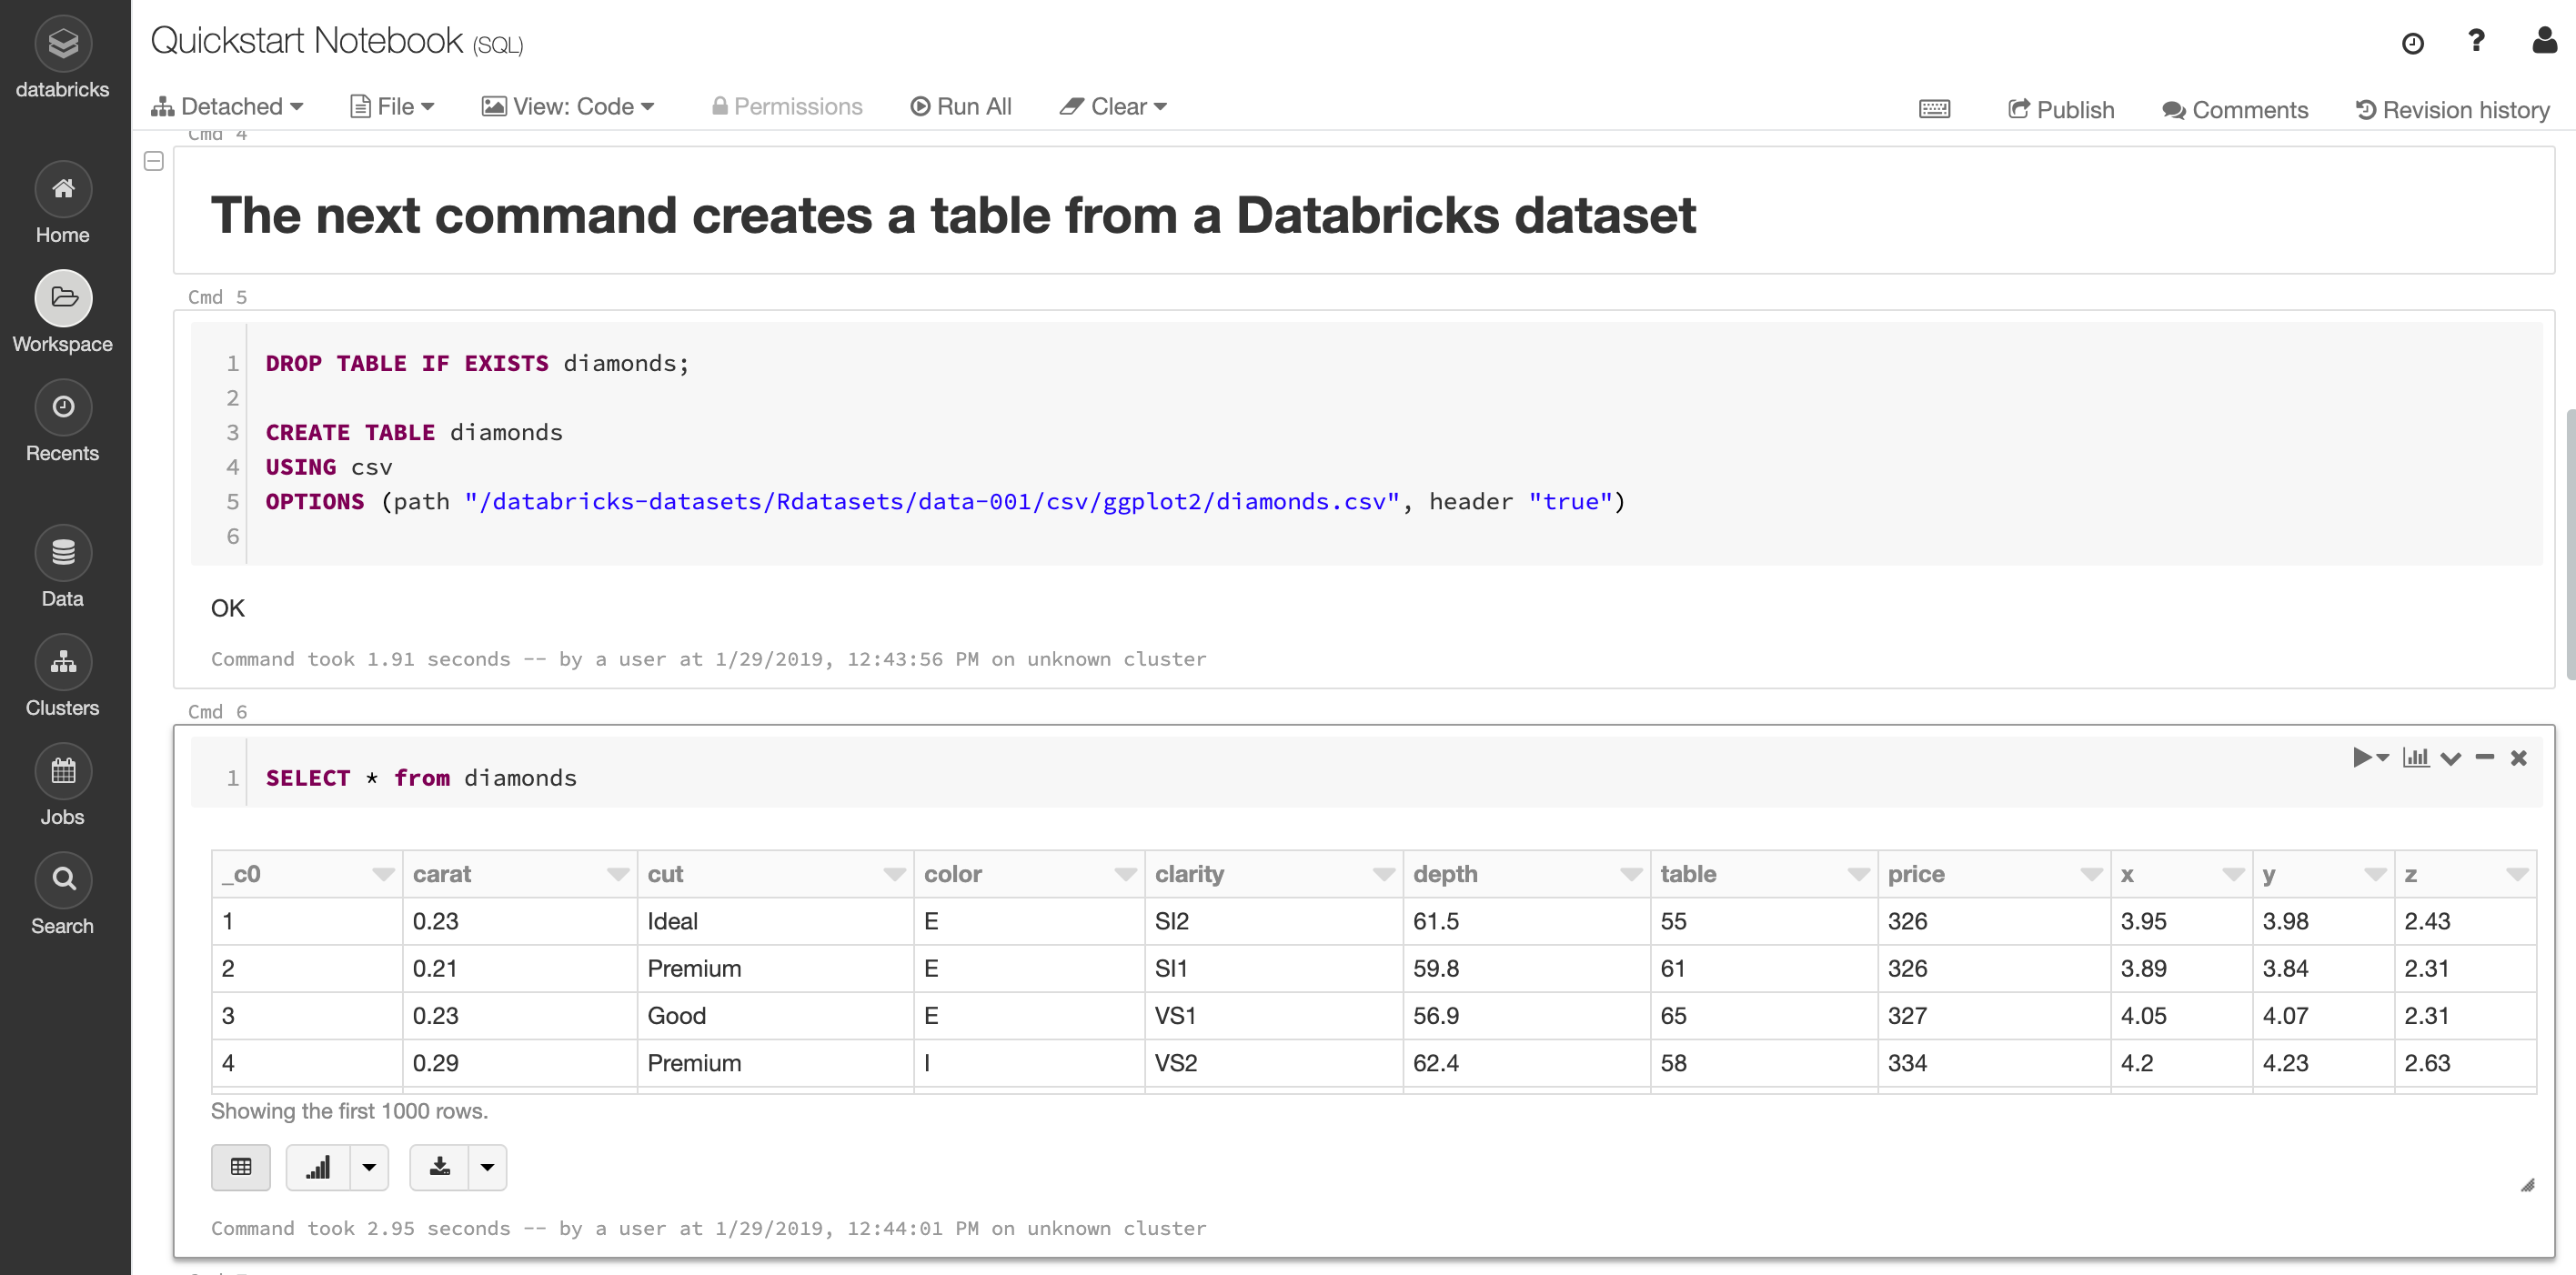Click price cell '334'

pyautogui.click(x=1993, y=1063)
